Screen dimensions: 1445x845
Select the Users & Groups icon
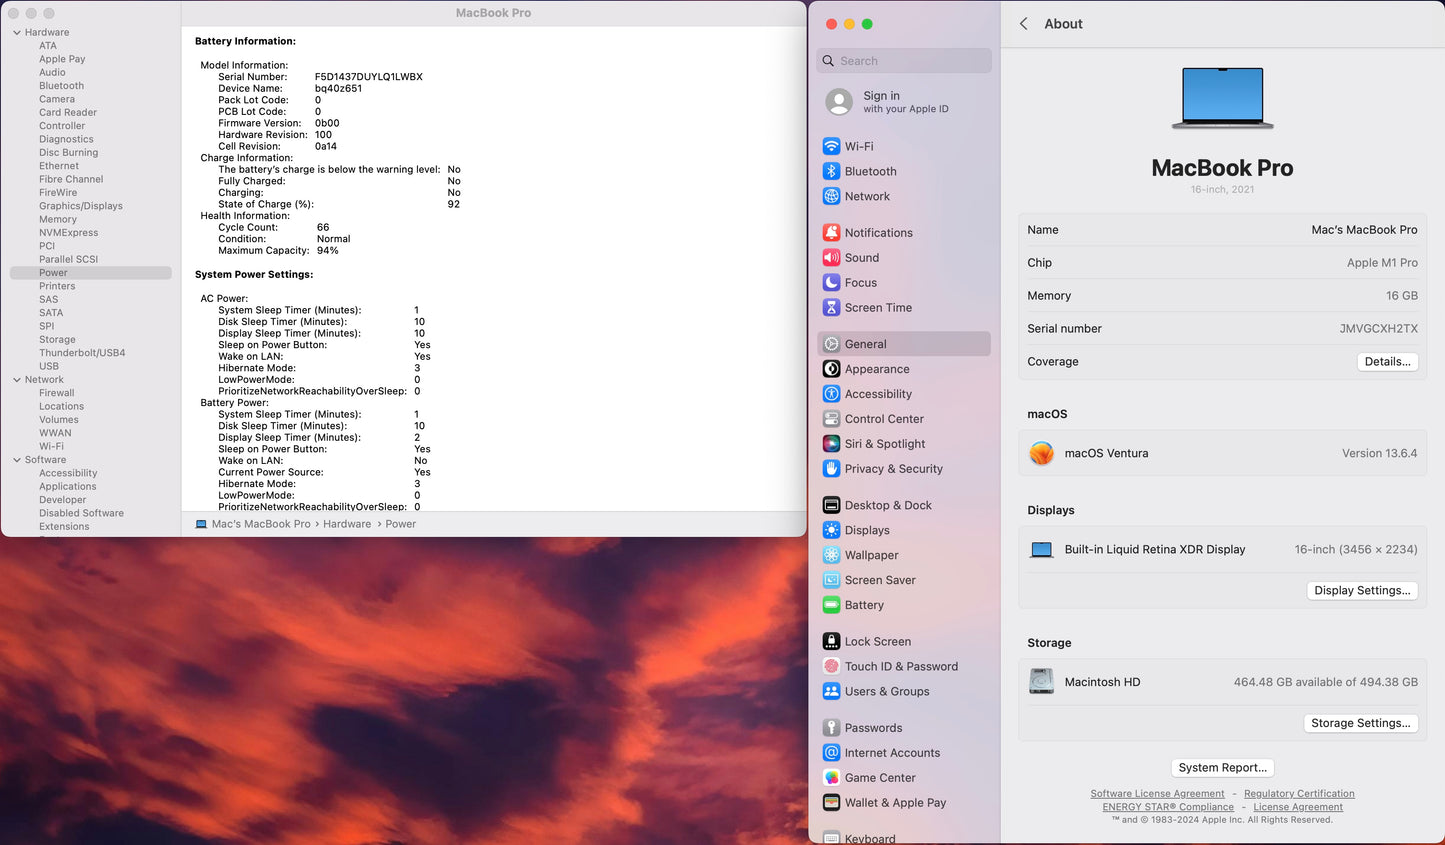pos(831,691)
